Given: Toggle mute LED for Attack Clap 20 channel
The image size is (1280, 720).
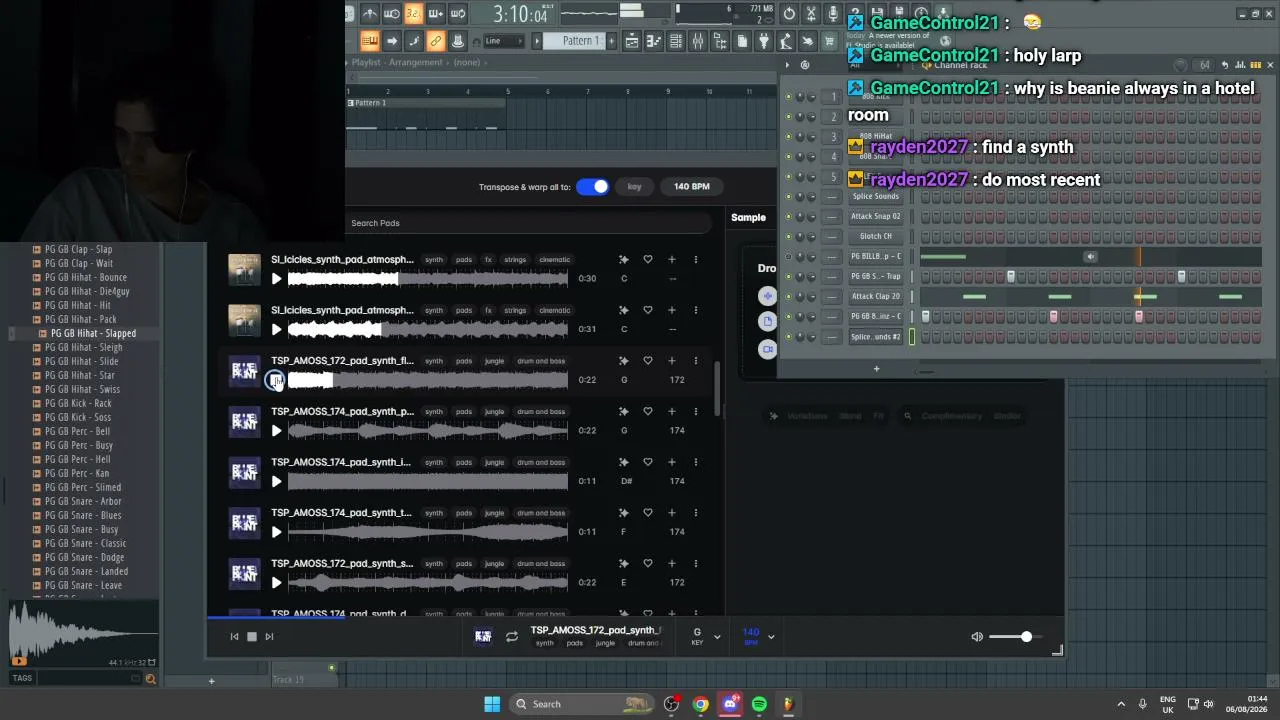Looking at the screenshot, I should coord(788,297).
